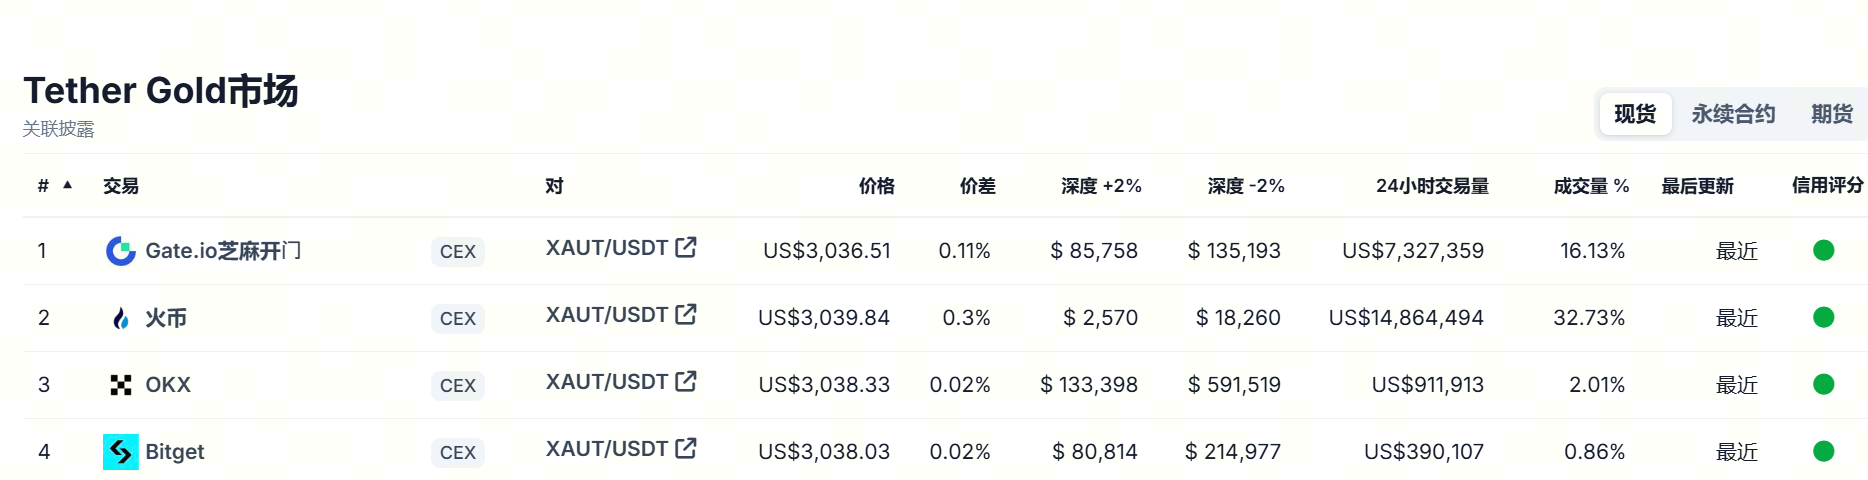Image resolution: width=1868 pixels, height=480 pixels.
Task: Switch to the 永续合约 perpetual tab
Action: pos(1733,114)
